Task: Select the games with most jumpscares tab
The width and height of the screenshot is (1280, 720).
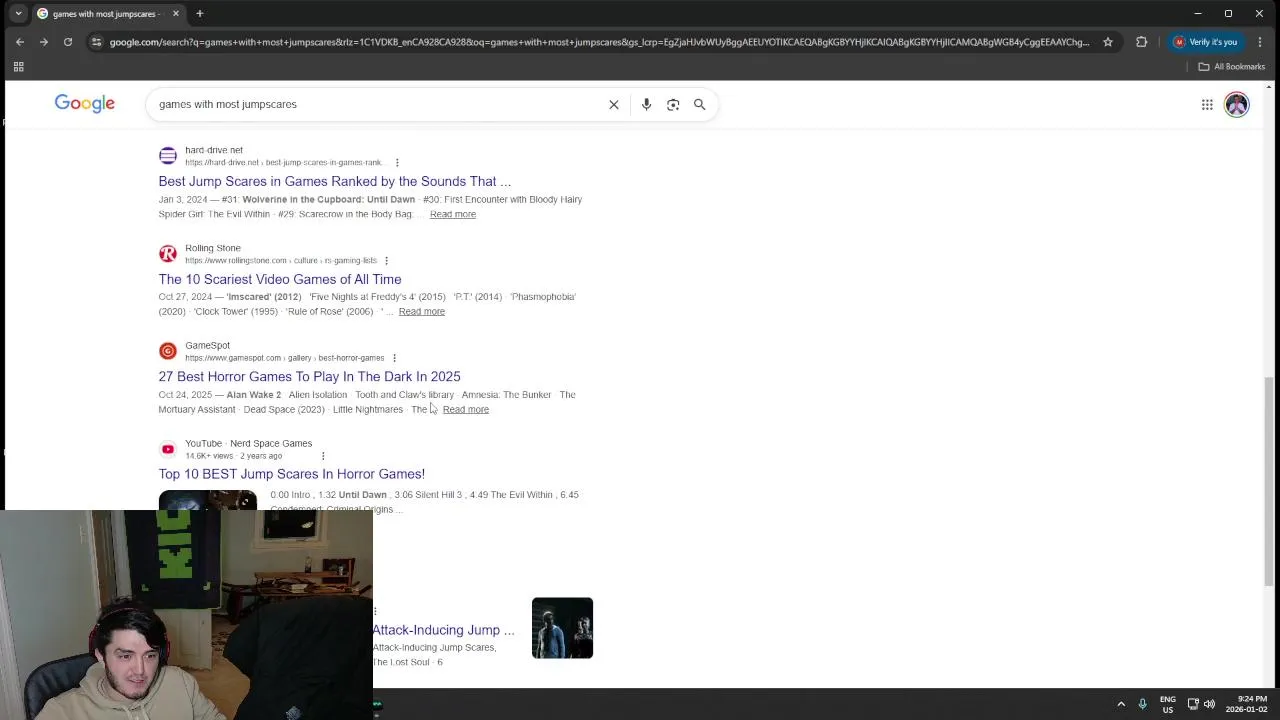Action: pyautogui.click(x=108, y=13)
